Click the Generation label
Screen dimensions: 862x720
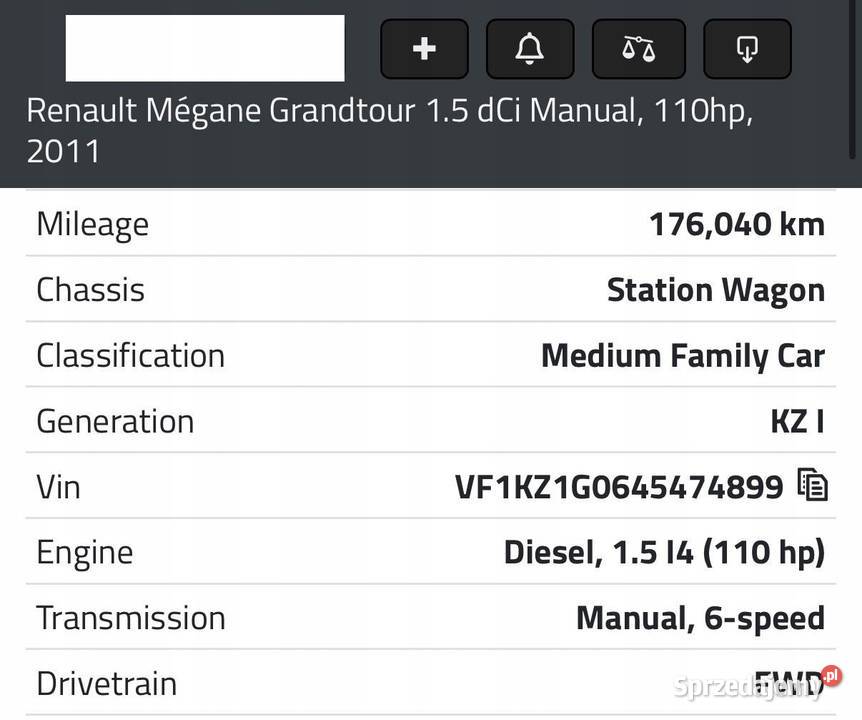[x=115, y=421]
